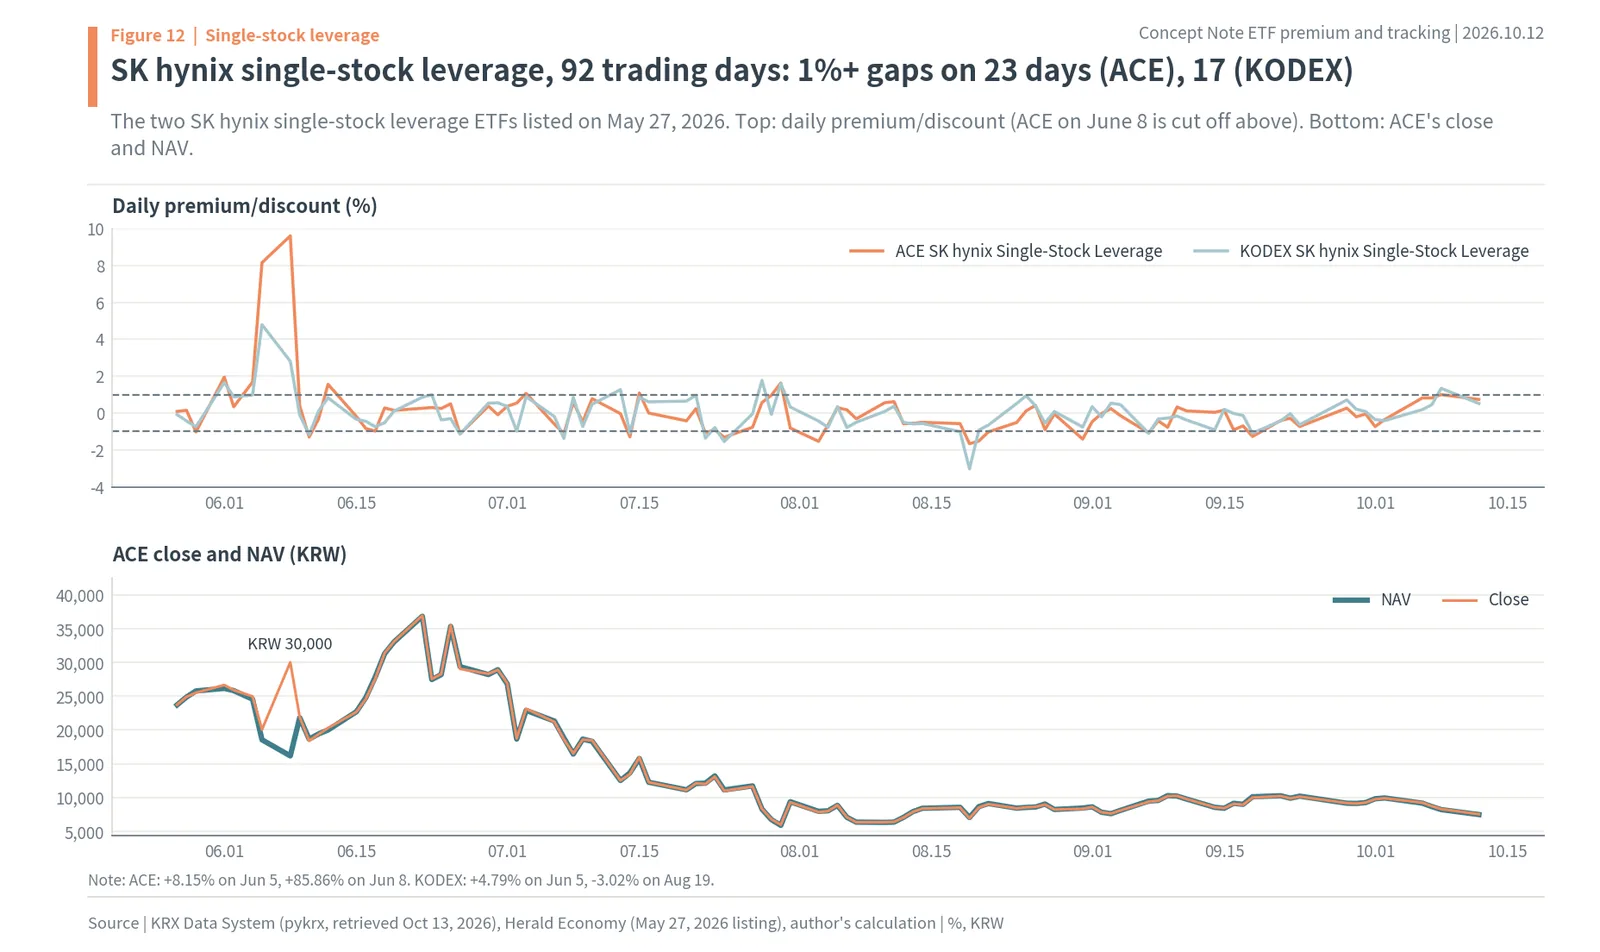Click the '30,000' y-axis label
The width and height of the screenshot is (1600, 952).
tap(80, 664)
